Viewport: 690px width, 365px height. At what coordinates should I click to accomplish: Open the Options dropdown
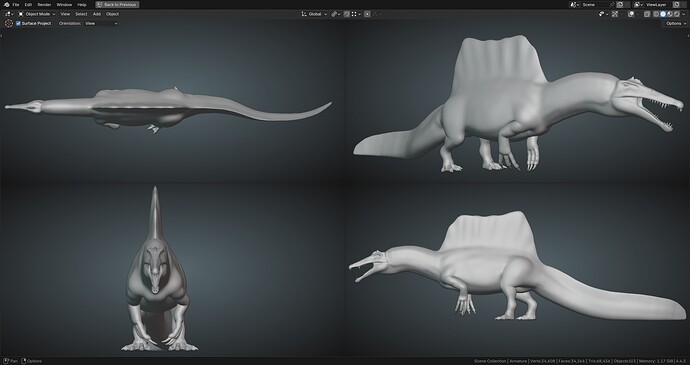675,23
